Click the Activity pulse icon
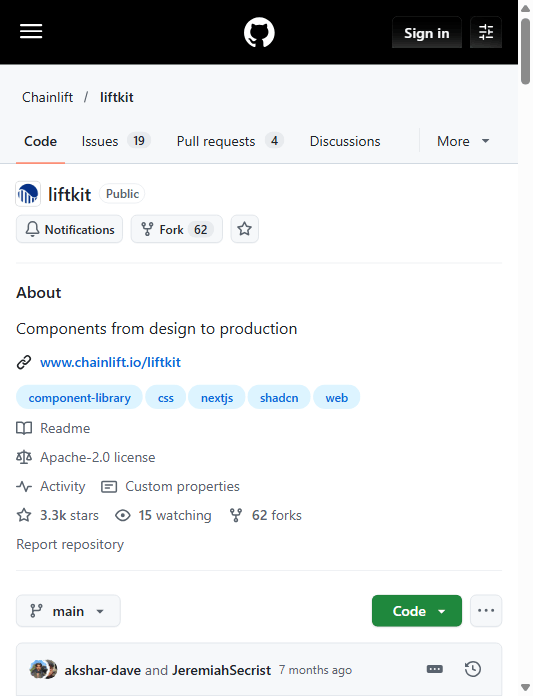The height and width of the screenshot is (696, 533). [24, 486]
